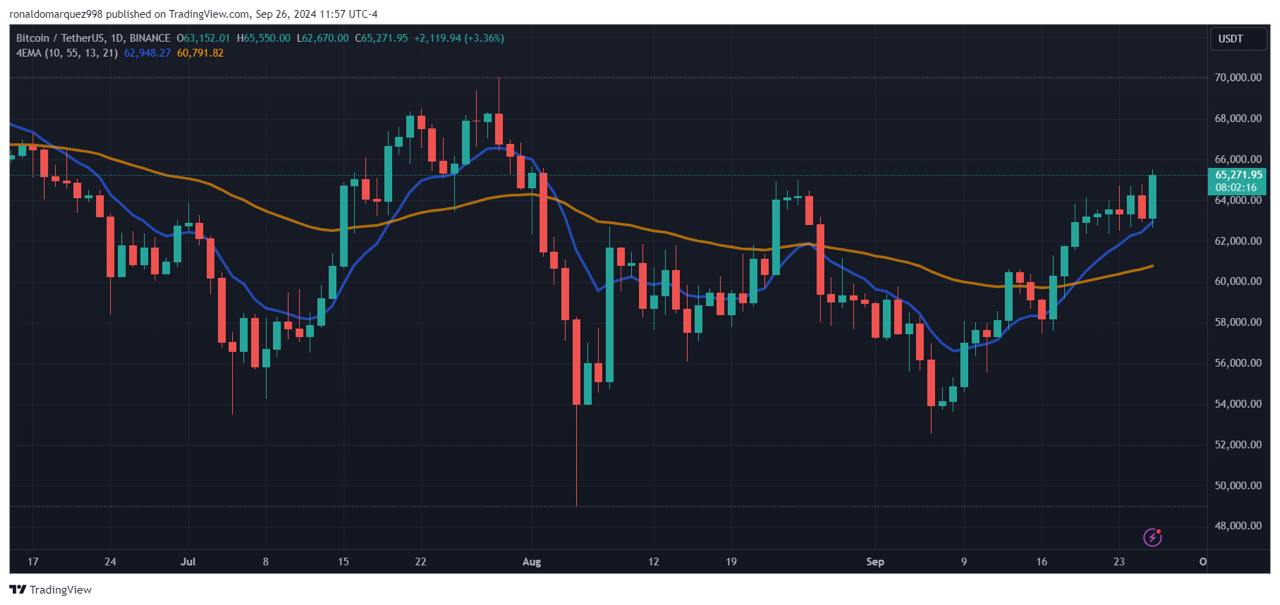
Task: Click the current price label 65,271.95
Action: [x=1238, y=174]
